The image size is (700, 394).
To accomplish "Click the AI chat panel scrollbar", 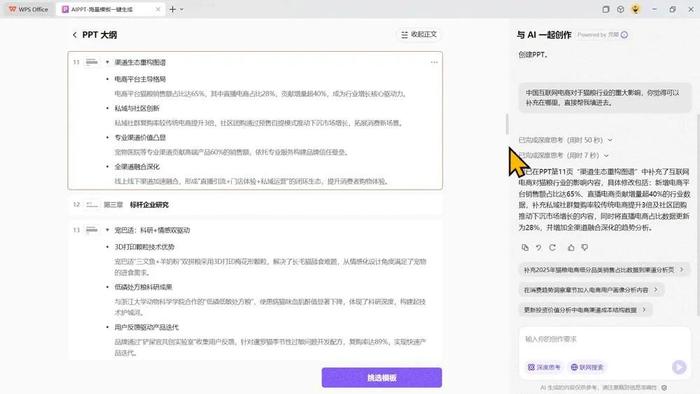I will (x=698, y=214).
